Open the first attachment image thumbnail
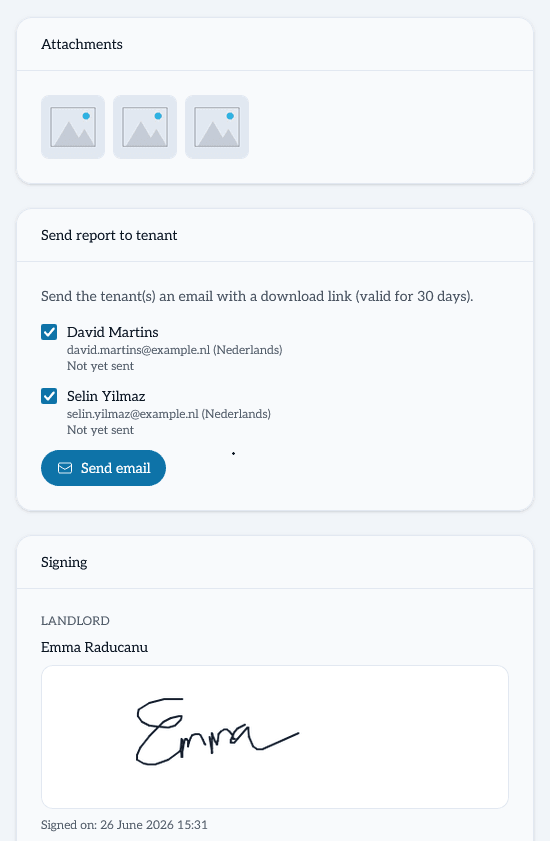The width and height of the screenshot is (550, 841). (x=73, y=127)
